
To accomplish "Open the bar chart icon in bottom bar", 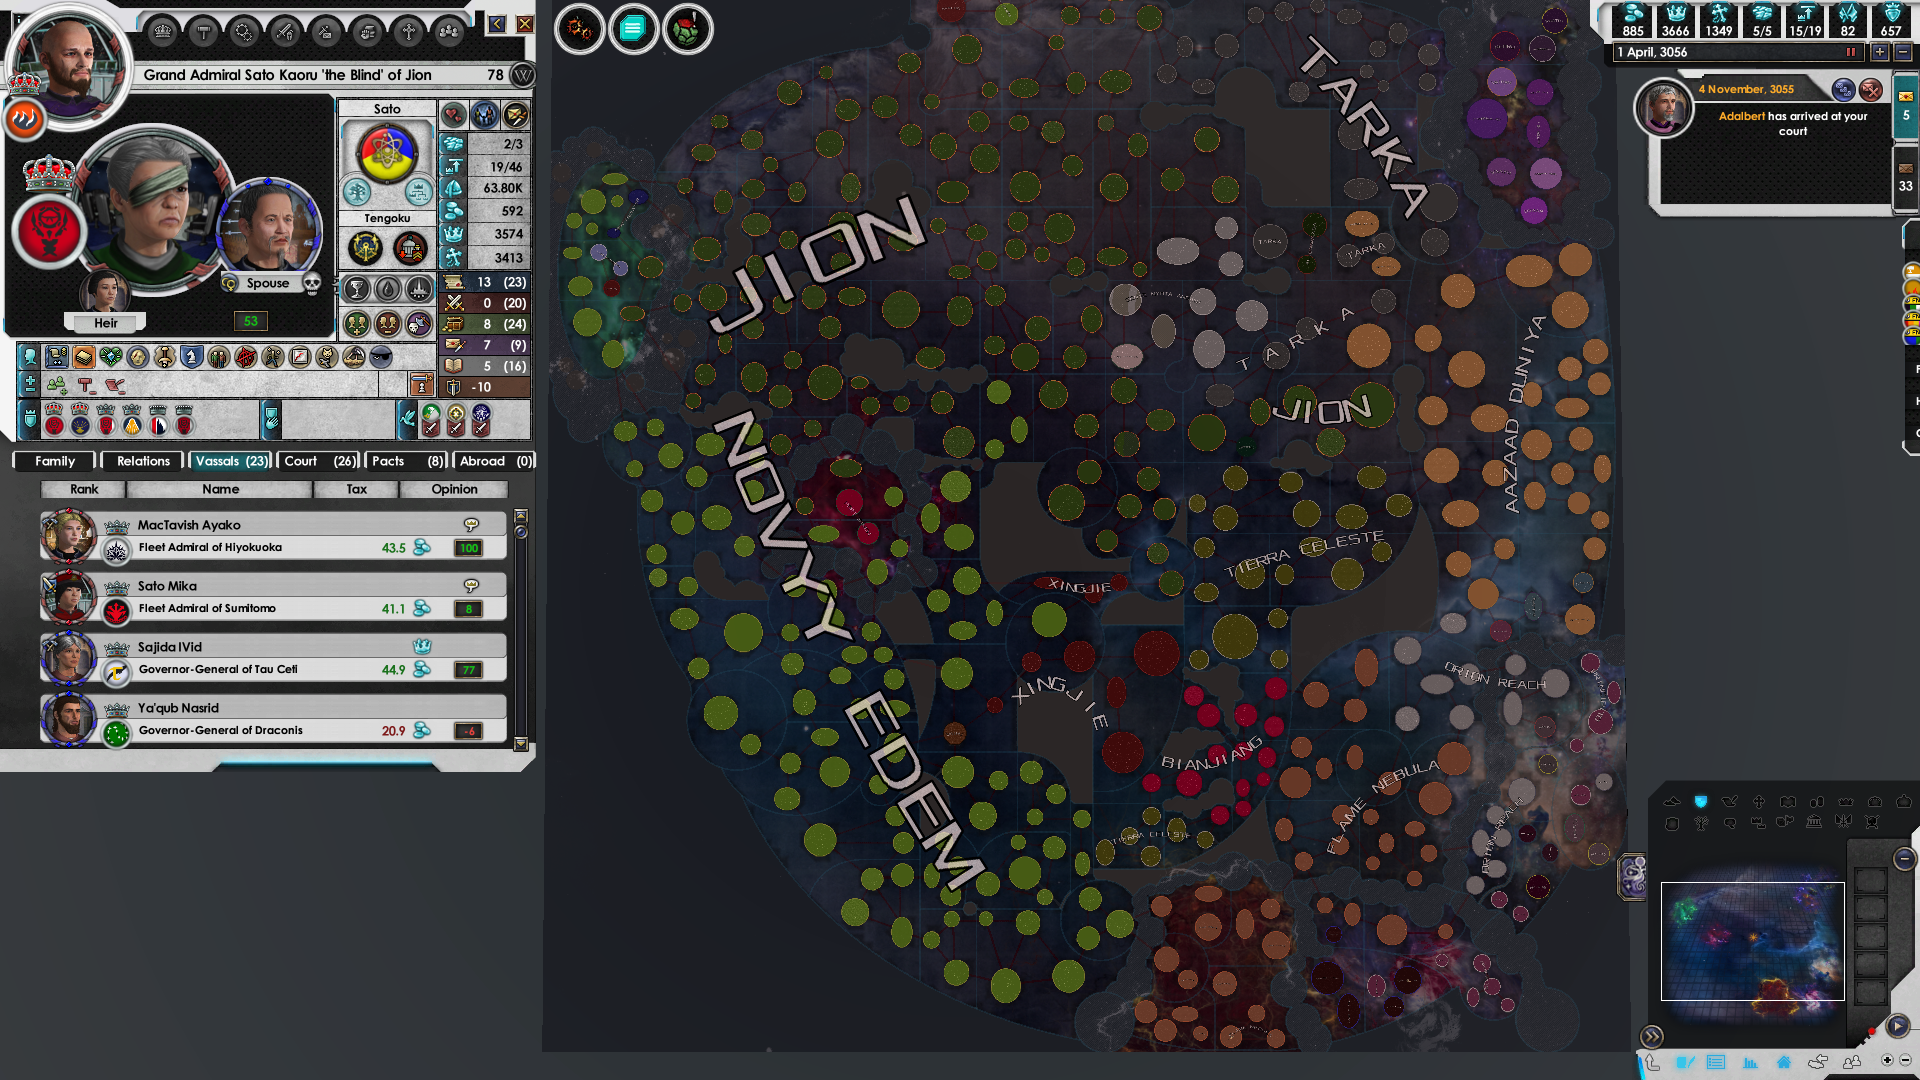I will [1750, 1062].
